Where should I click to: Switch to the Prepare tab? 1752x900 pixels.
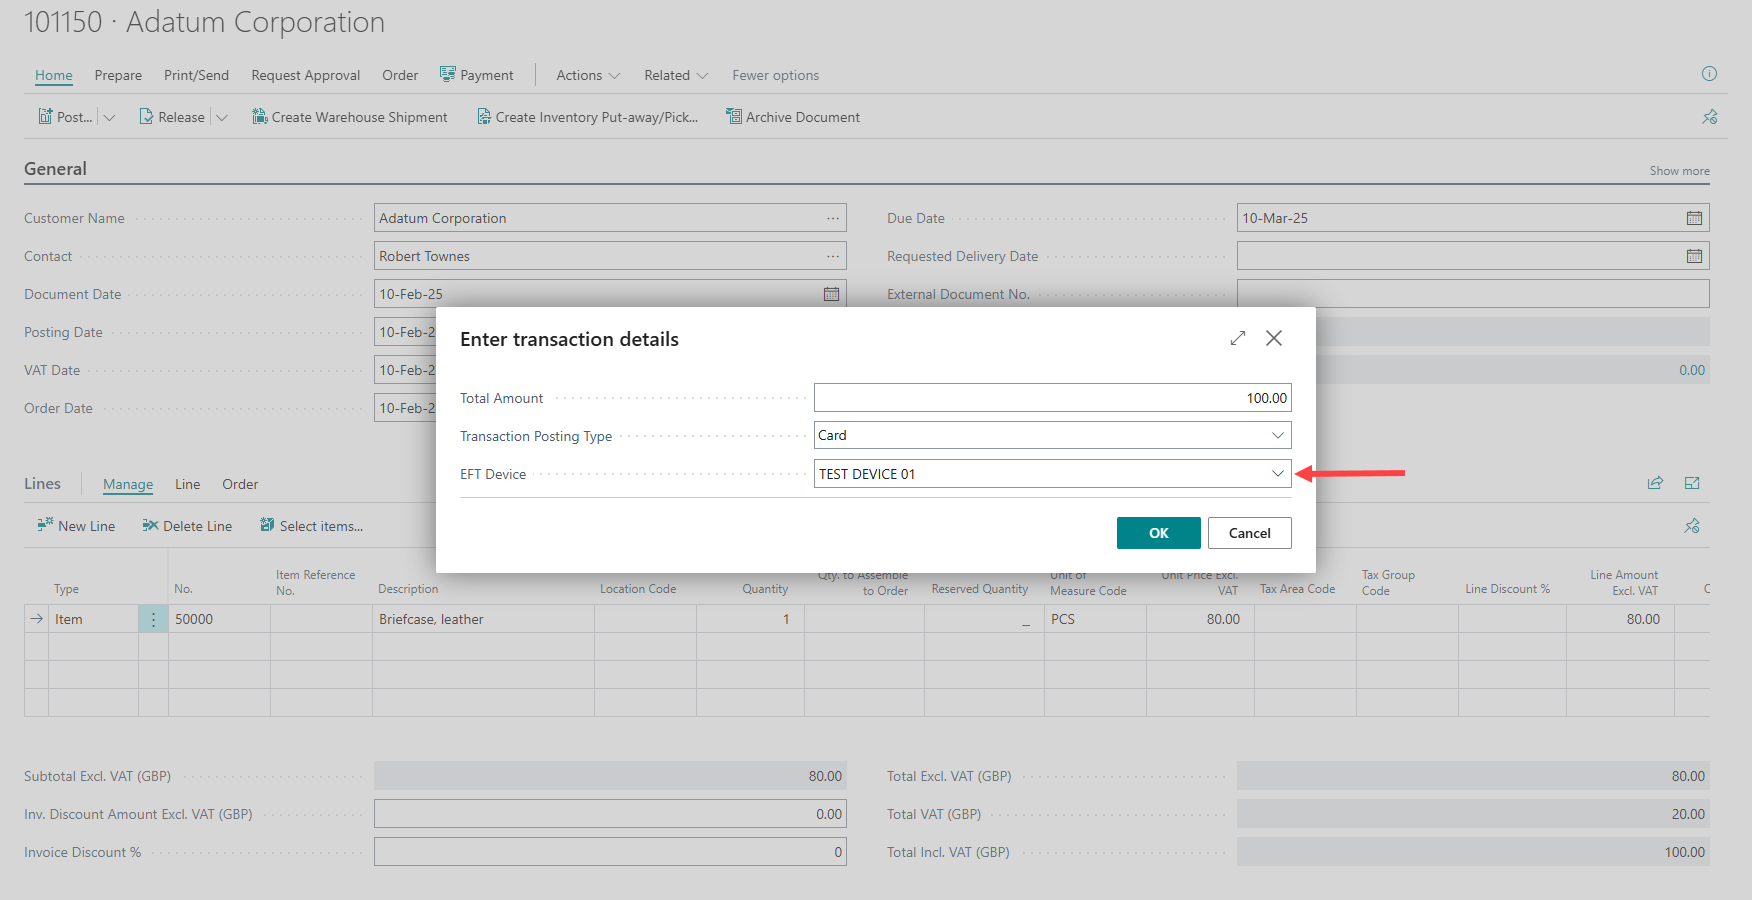click(x=118, y=75)
